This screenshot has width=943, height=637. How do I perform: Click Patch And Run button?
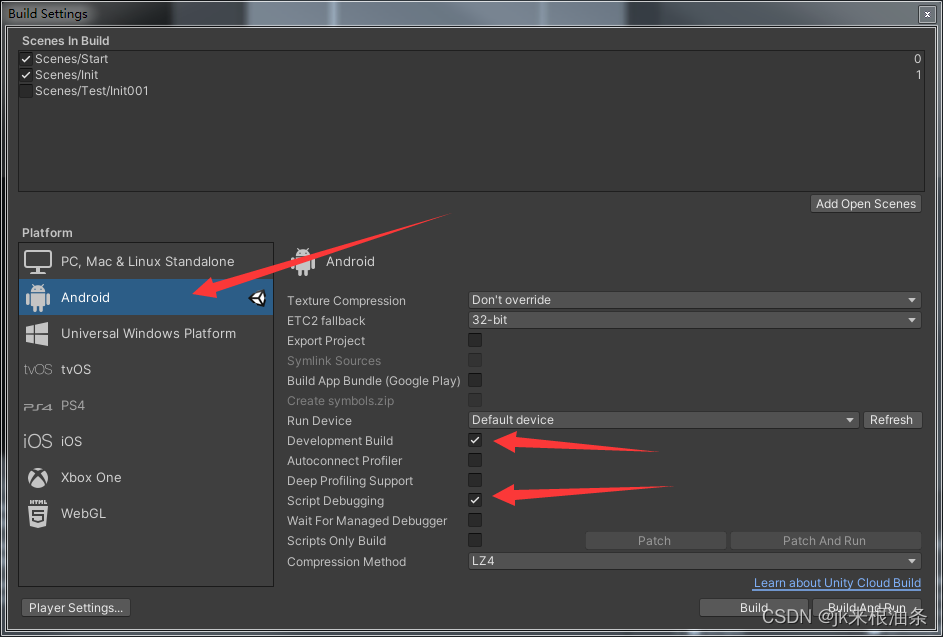(825, 541)
